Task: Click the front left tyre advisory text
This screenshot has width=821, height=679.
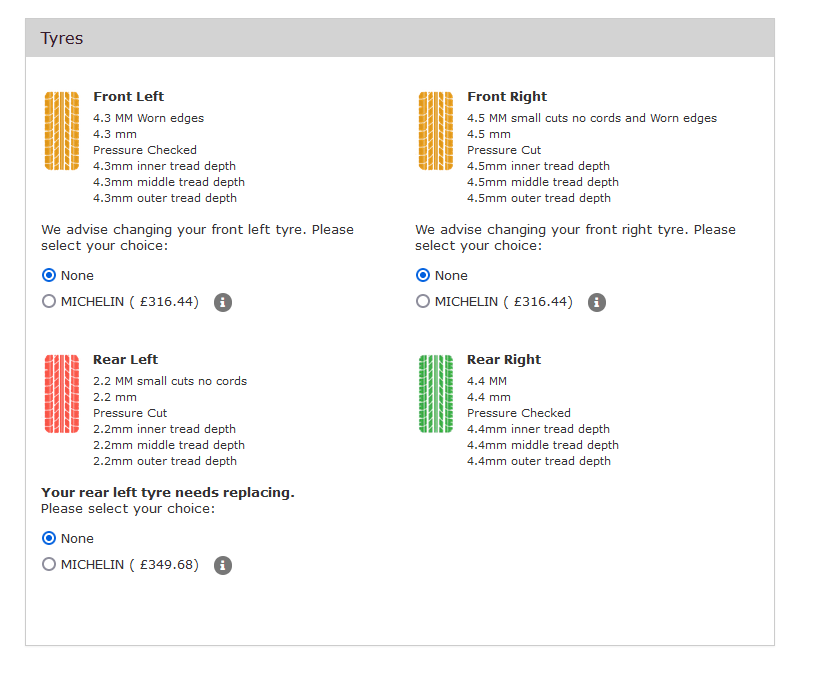Action: click(x=197, y=237)
